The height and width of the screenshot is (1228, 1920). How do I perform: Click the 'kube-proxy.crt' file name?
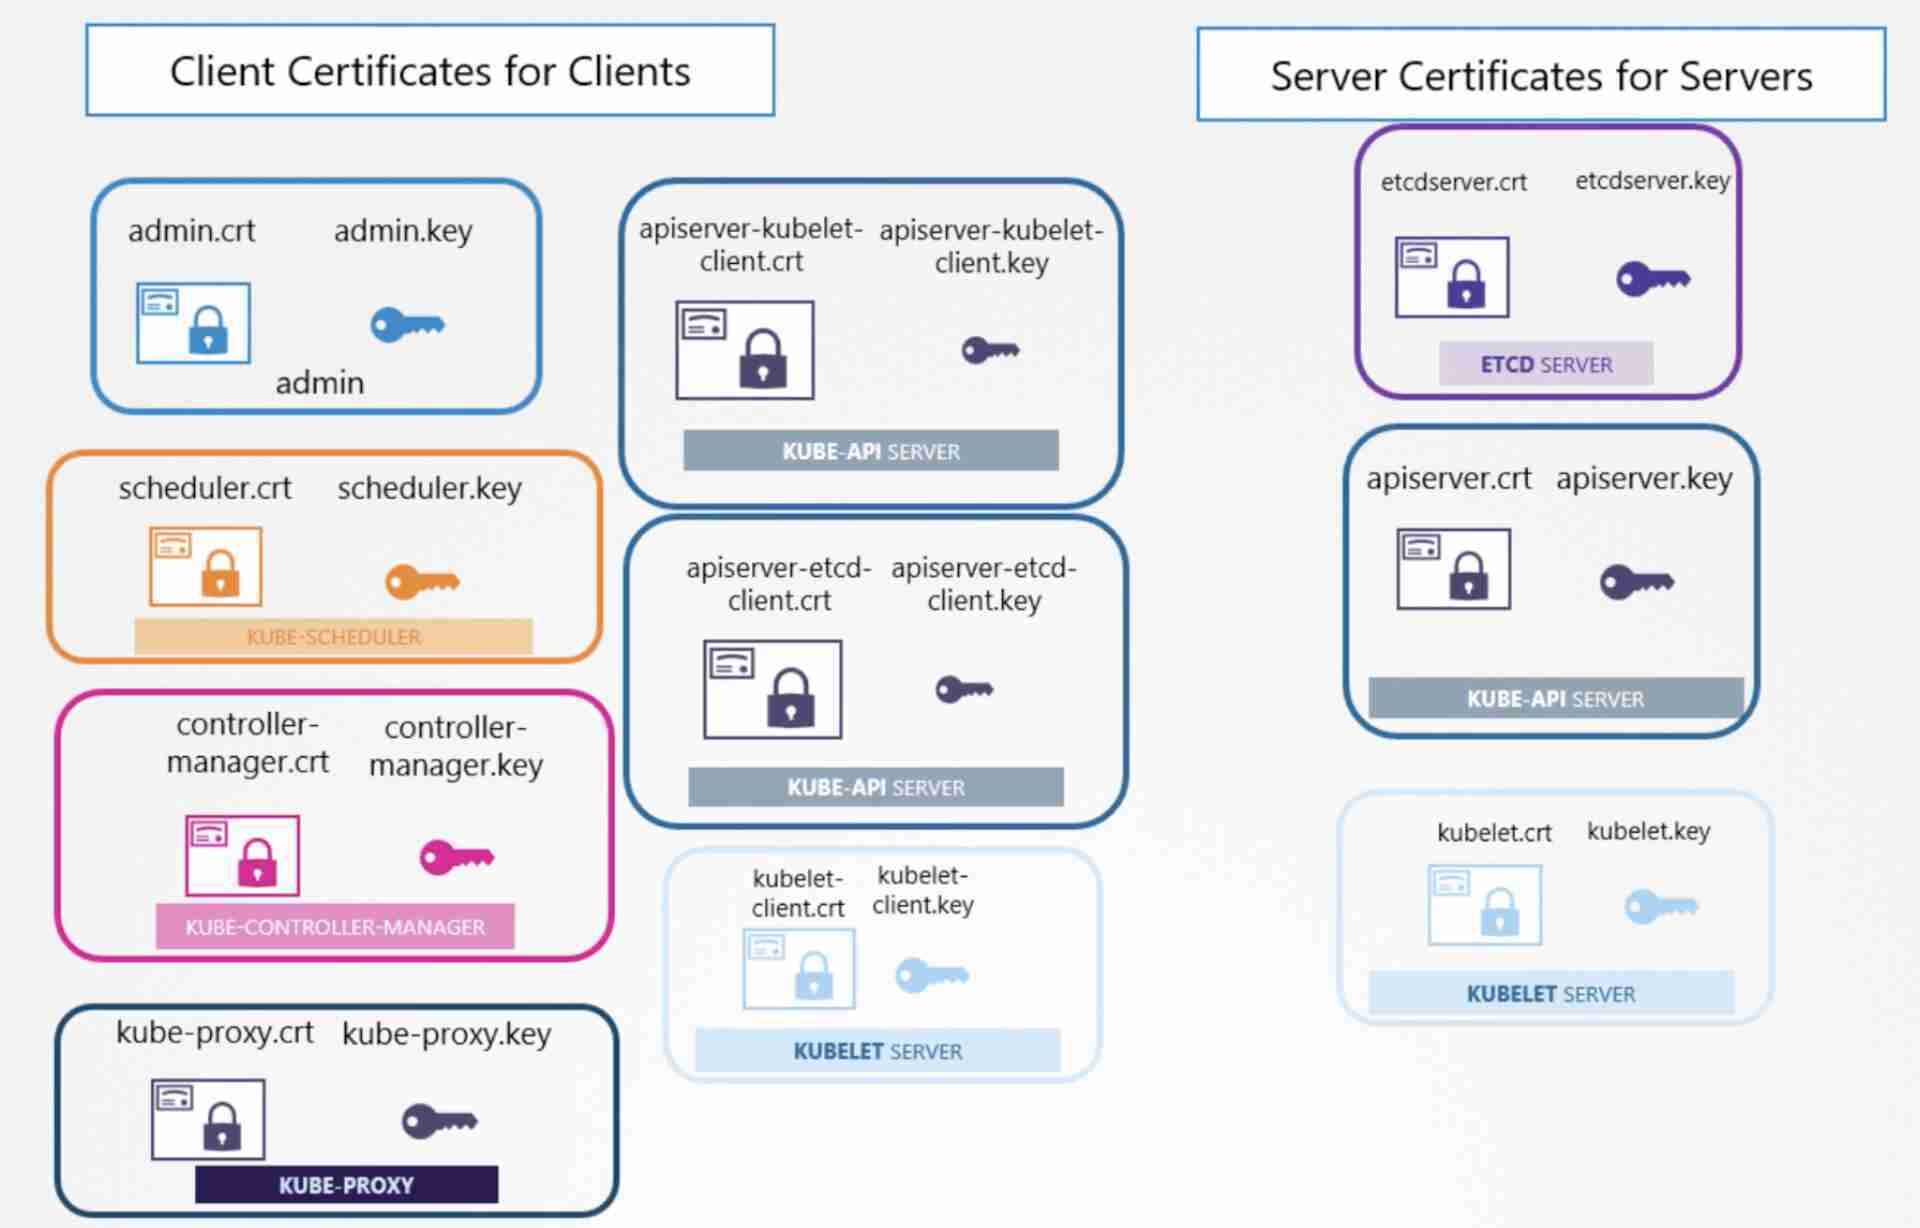(x=215, y=1032)
